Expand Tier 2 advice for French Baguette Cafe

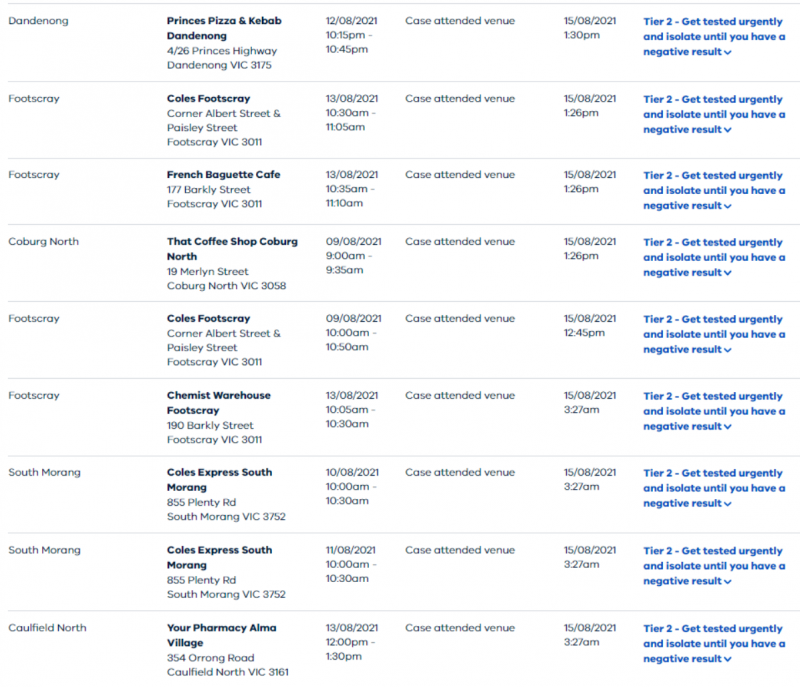713,190
